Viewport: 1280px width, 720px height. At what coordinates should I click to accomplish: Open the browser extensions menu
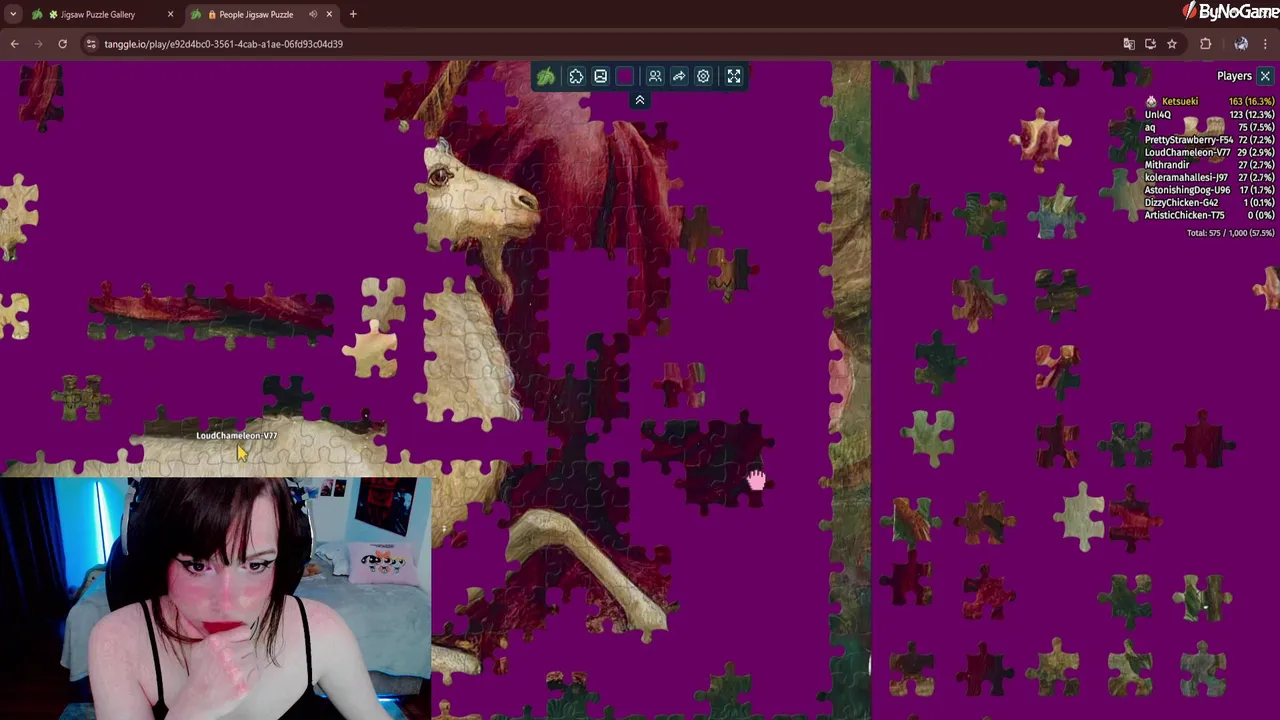click(x=1205, y=44)
